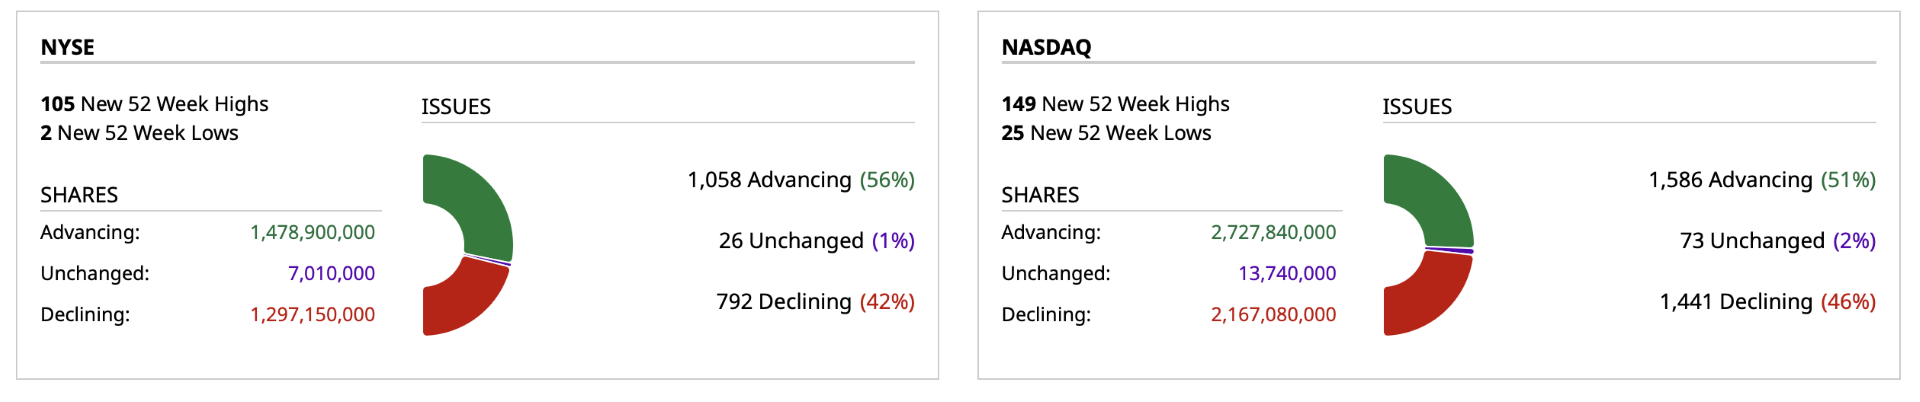The width and height of the screenshot is (1920, 402).
Task: Select NASDAQ unchanged shares value 13,740,000
Action: click(x=1287, y=273)
